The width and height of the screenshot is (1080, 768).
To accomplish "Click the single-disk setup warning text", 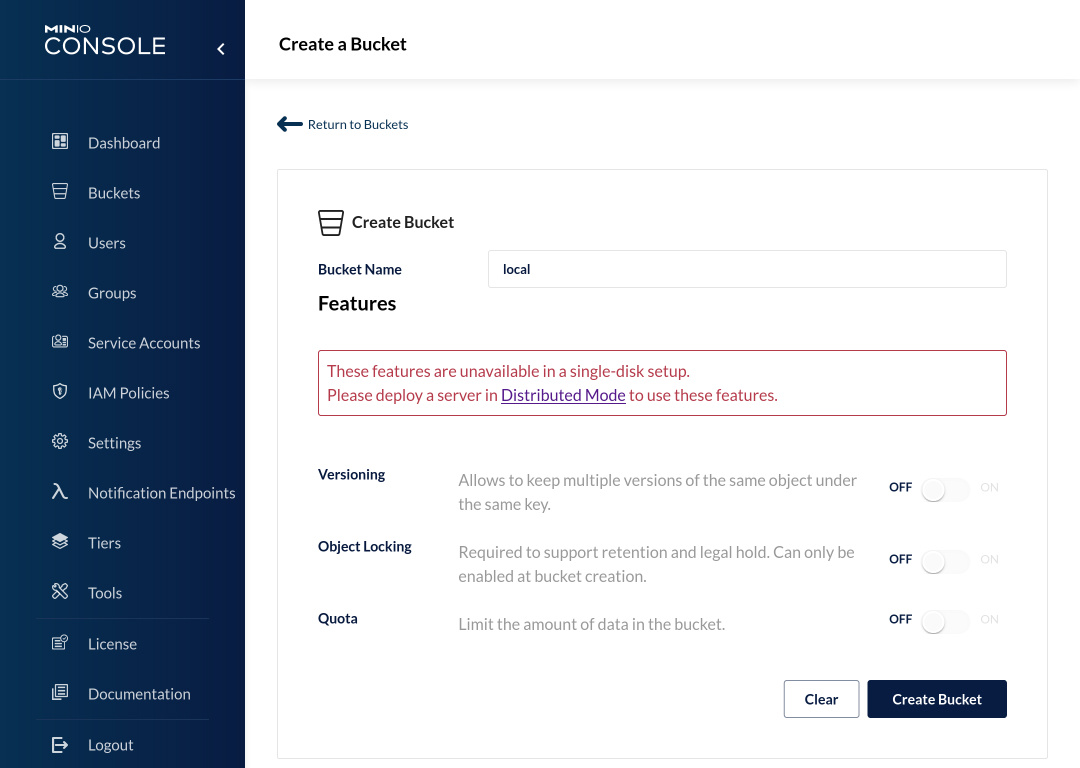I will point(552,383).
